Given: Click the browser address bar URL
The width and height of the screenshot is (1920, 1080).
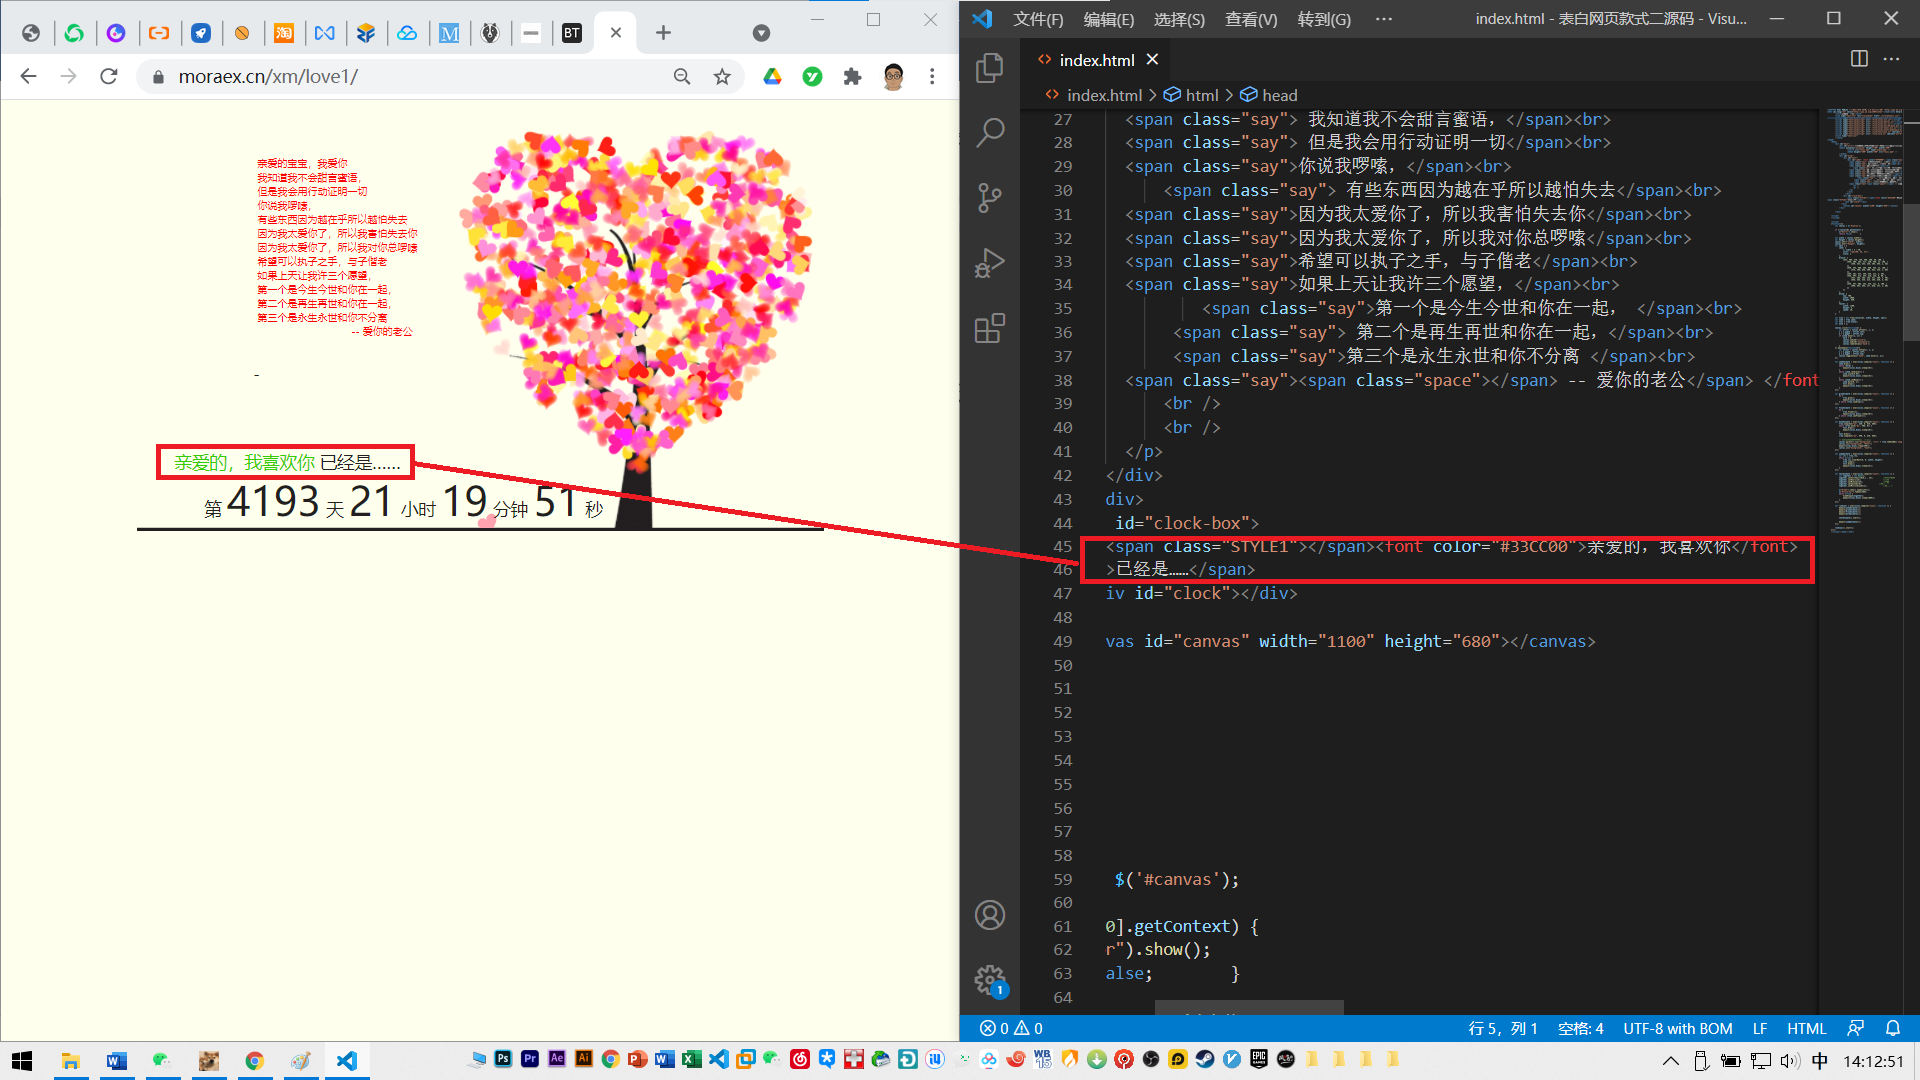Looking at the screenshot, I should point(268,77).
